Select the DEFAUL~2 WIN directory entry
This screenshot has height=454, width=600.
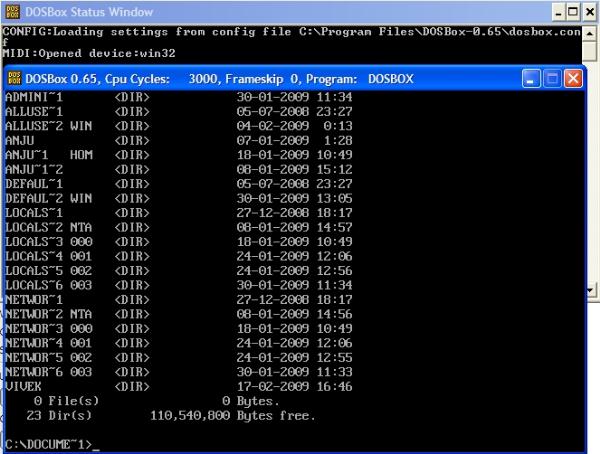[x=179, y=198]
